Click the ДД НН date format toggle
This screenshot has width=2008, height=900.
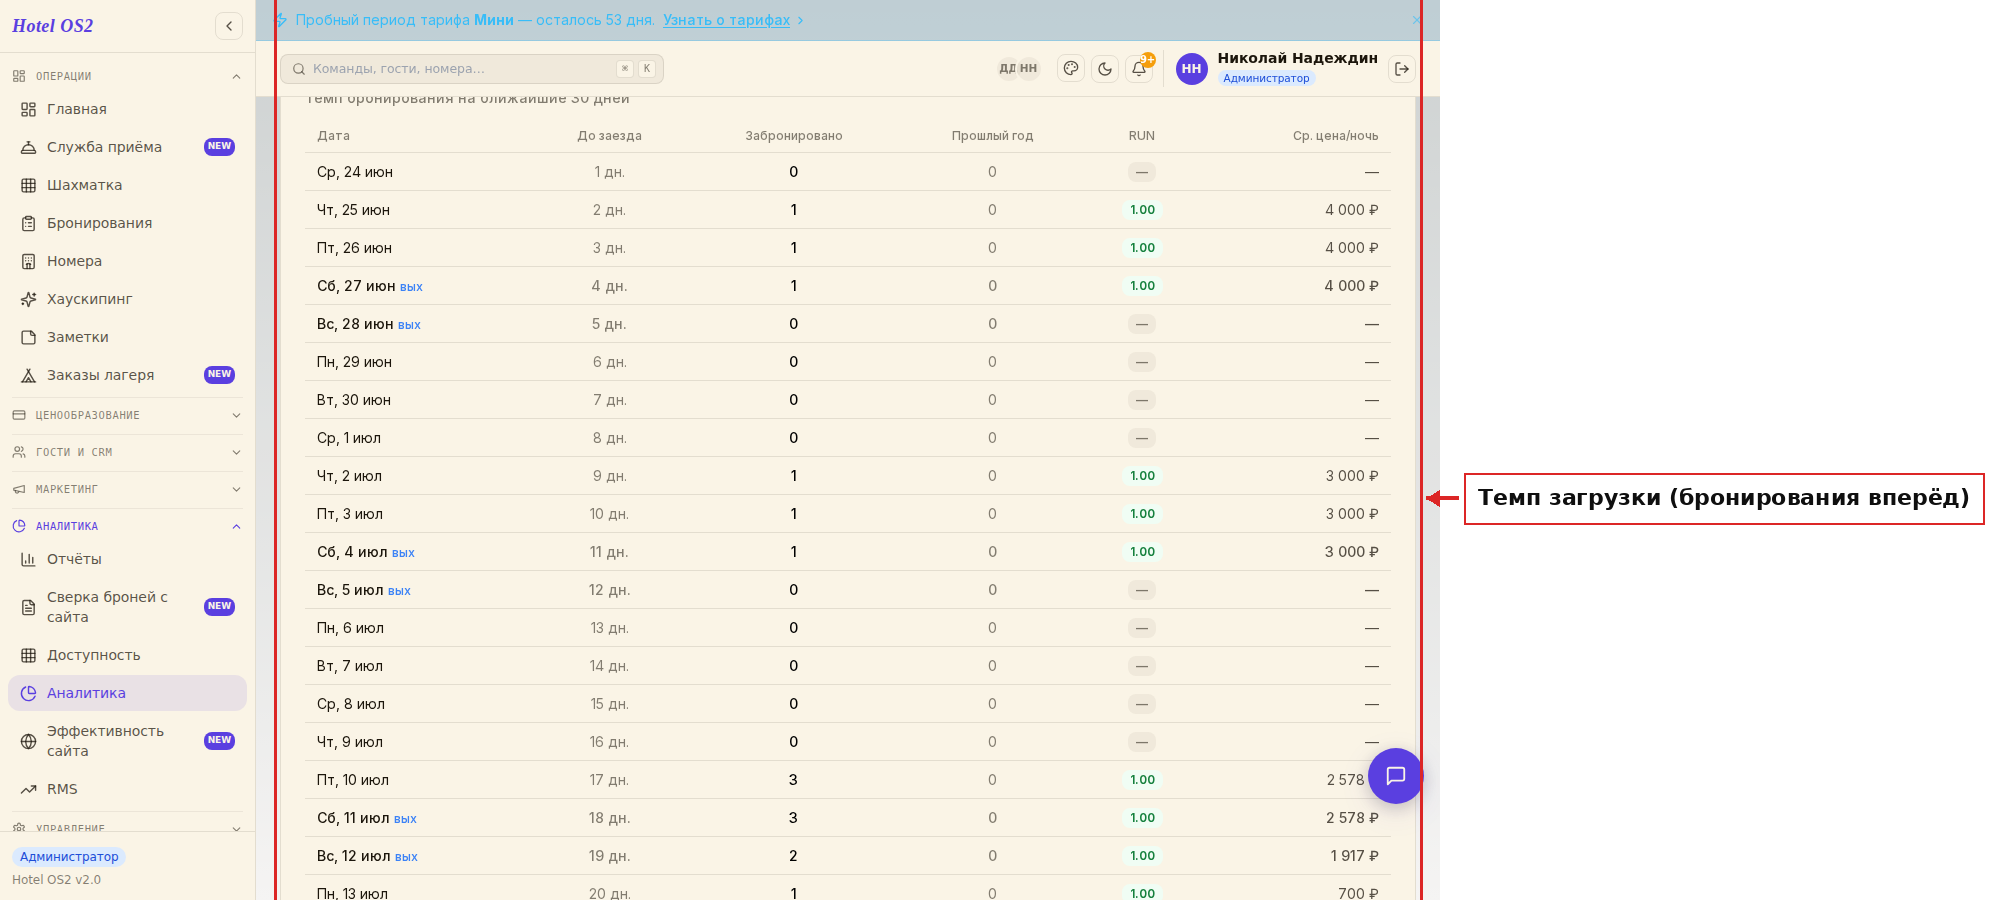1018,69
